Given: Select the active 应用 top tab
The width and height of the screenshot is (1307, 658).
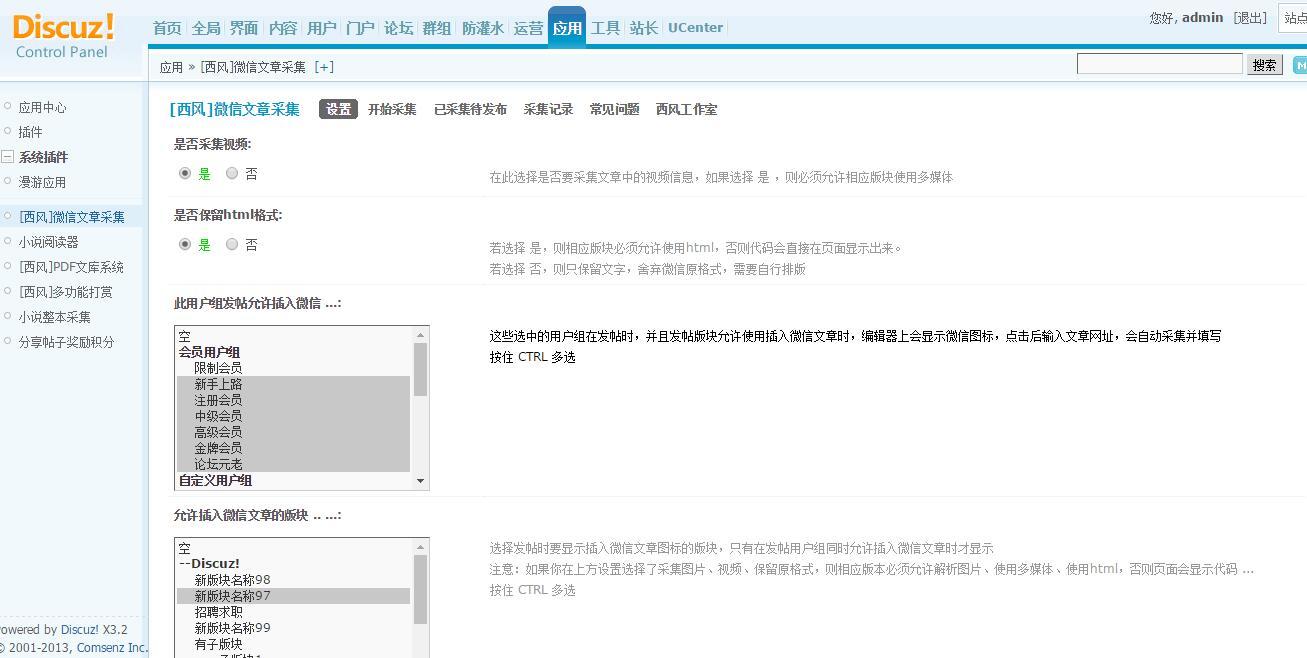Looking at the screenshot, I should (567, 27).
